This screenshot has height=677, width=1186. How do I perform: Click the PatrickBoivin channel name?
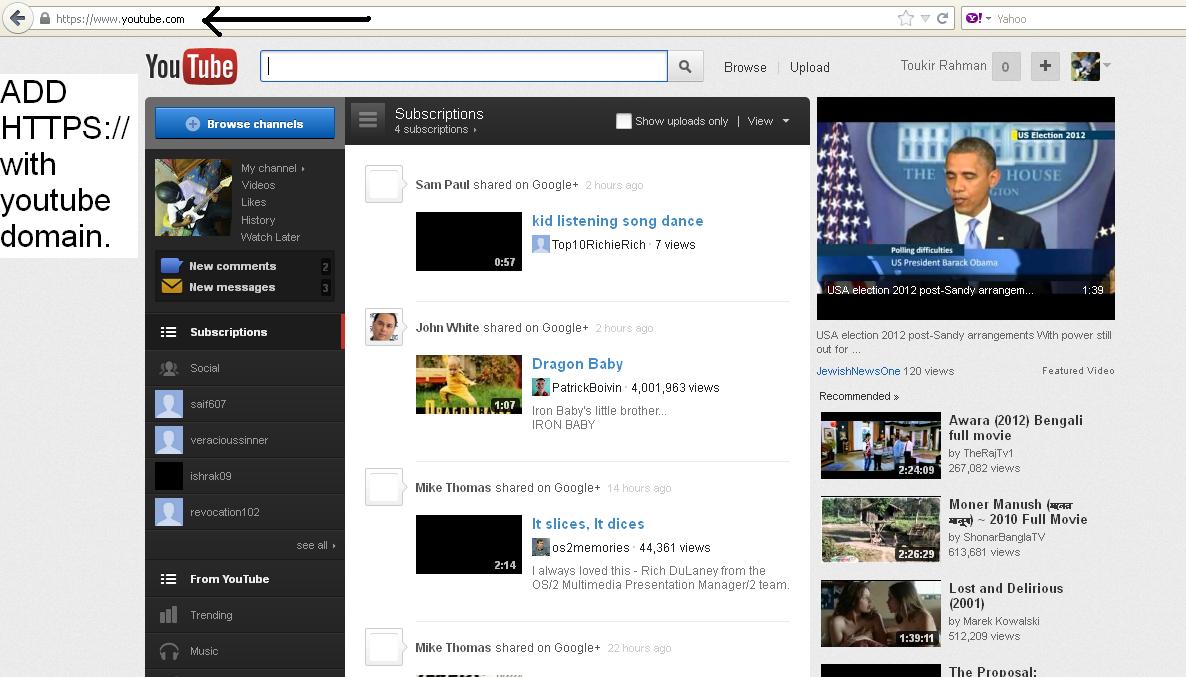click(x=586, y=388)
